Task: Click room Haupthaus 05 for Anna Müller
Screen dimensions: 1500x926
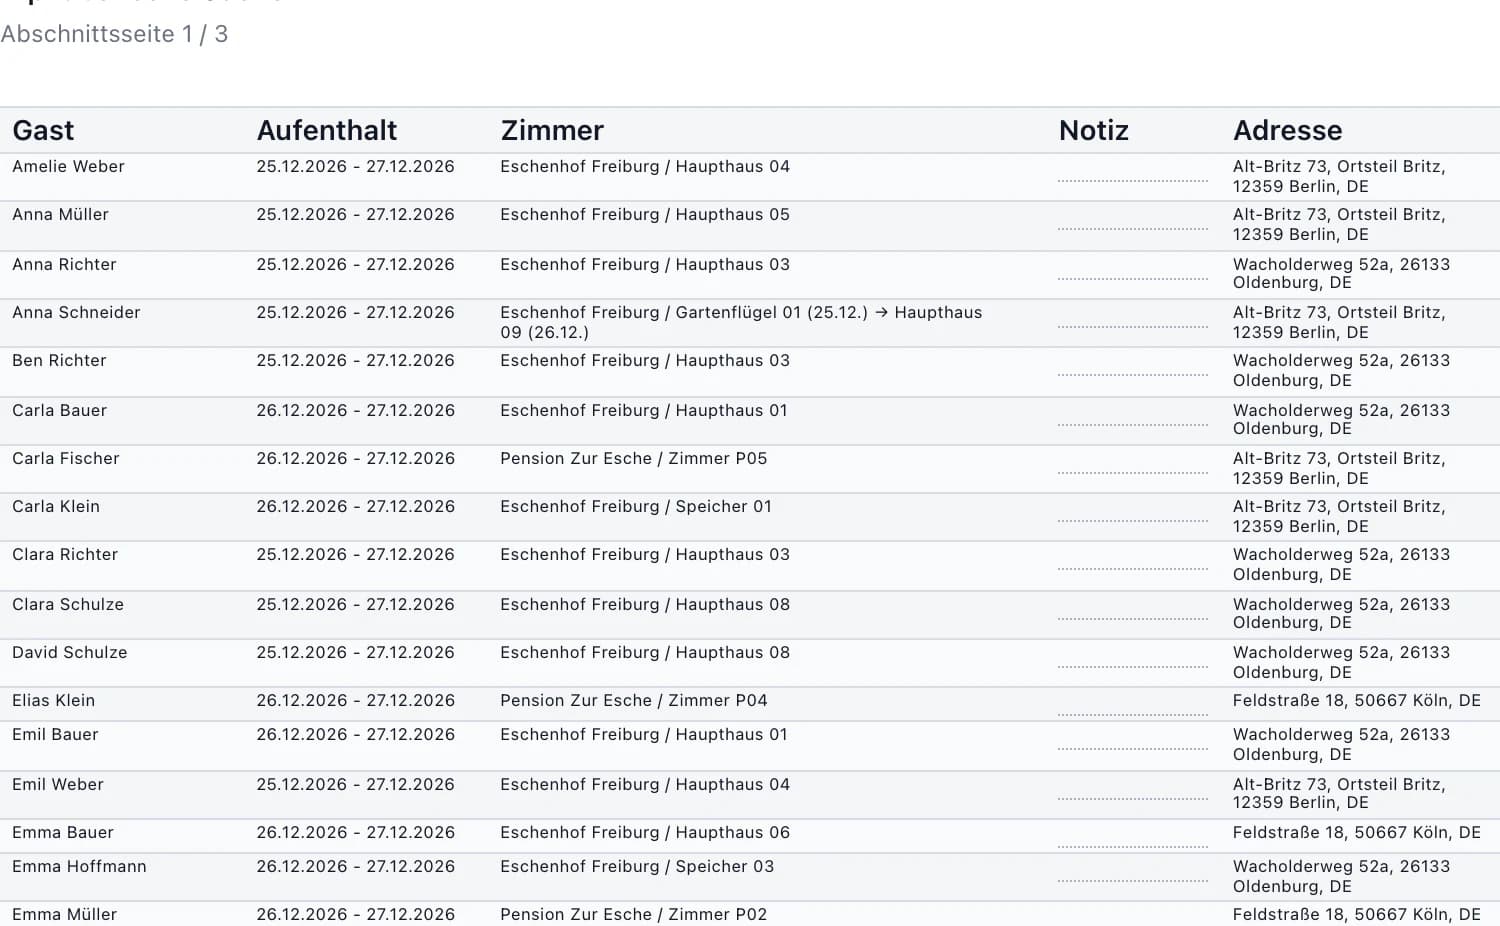Action: (645, 215)
